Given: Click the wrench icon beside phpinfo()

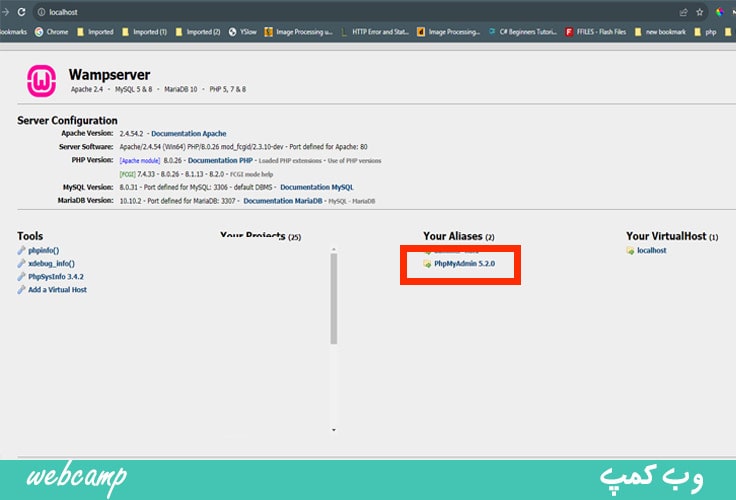Looking at the screenshot, I should point(21,251).
